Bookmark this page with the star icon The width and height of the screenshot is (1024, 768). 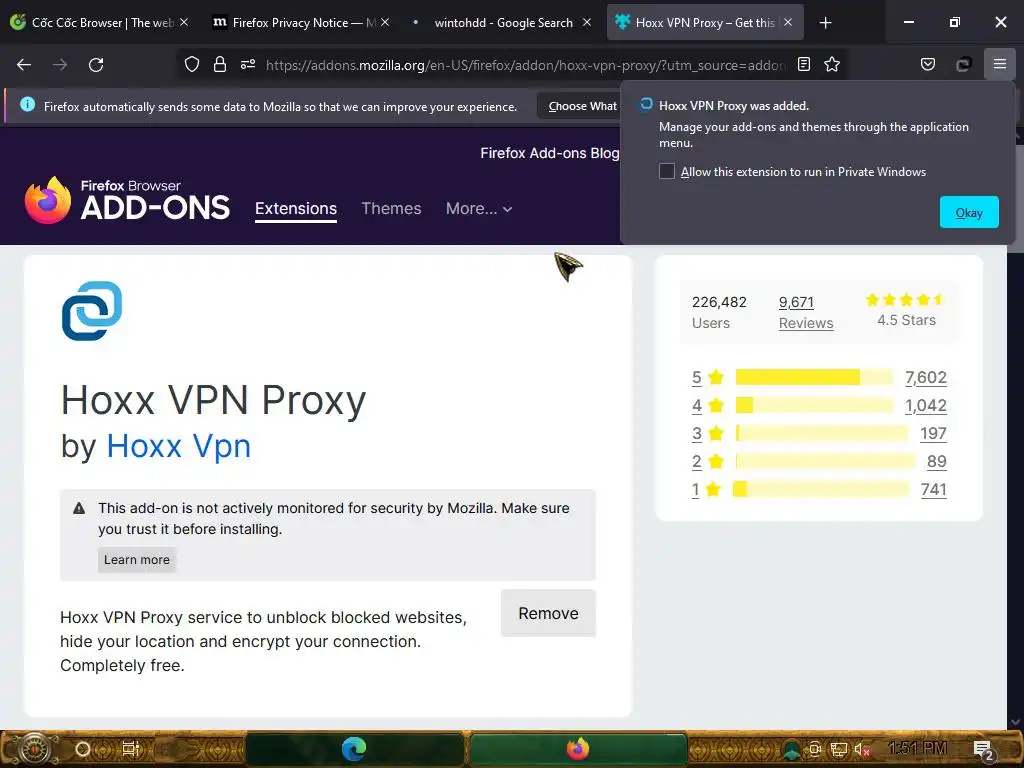point(832,64)
